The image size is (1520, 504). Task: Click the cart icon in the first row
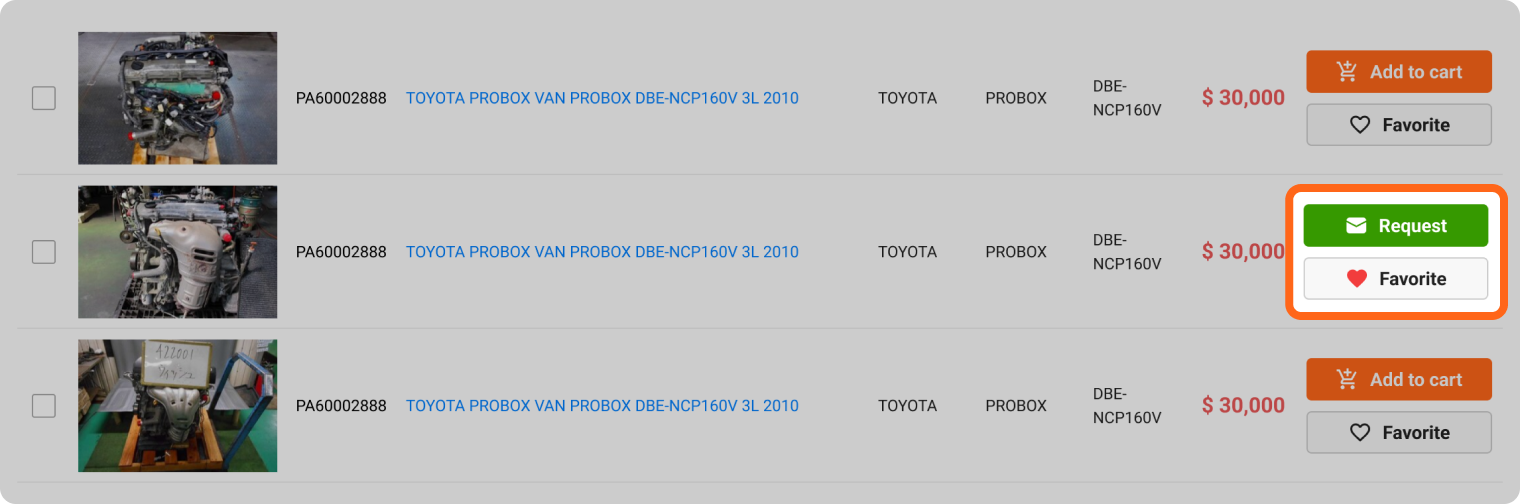[1347, 72]
